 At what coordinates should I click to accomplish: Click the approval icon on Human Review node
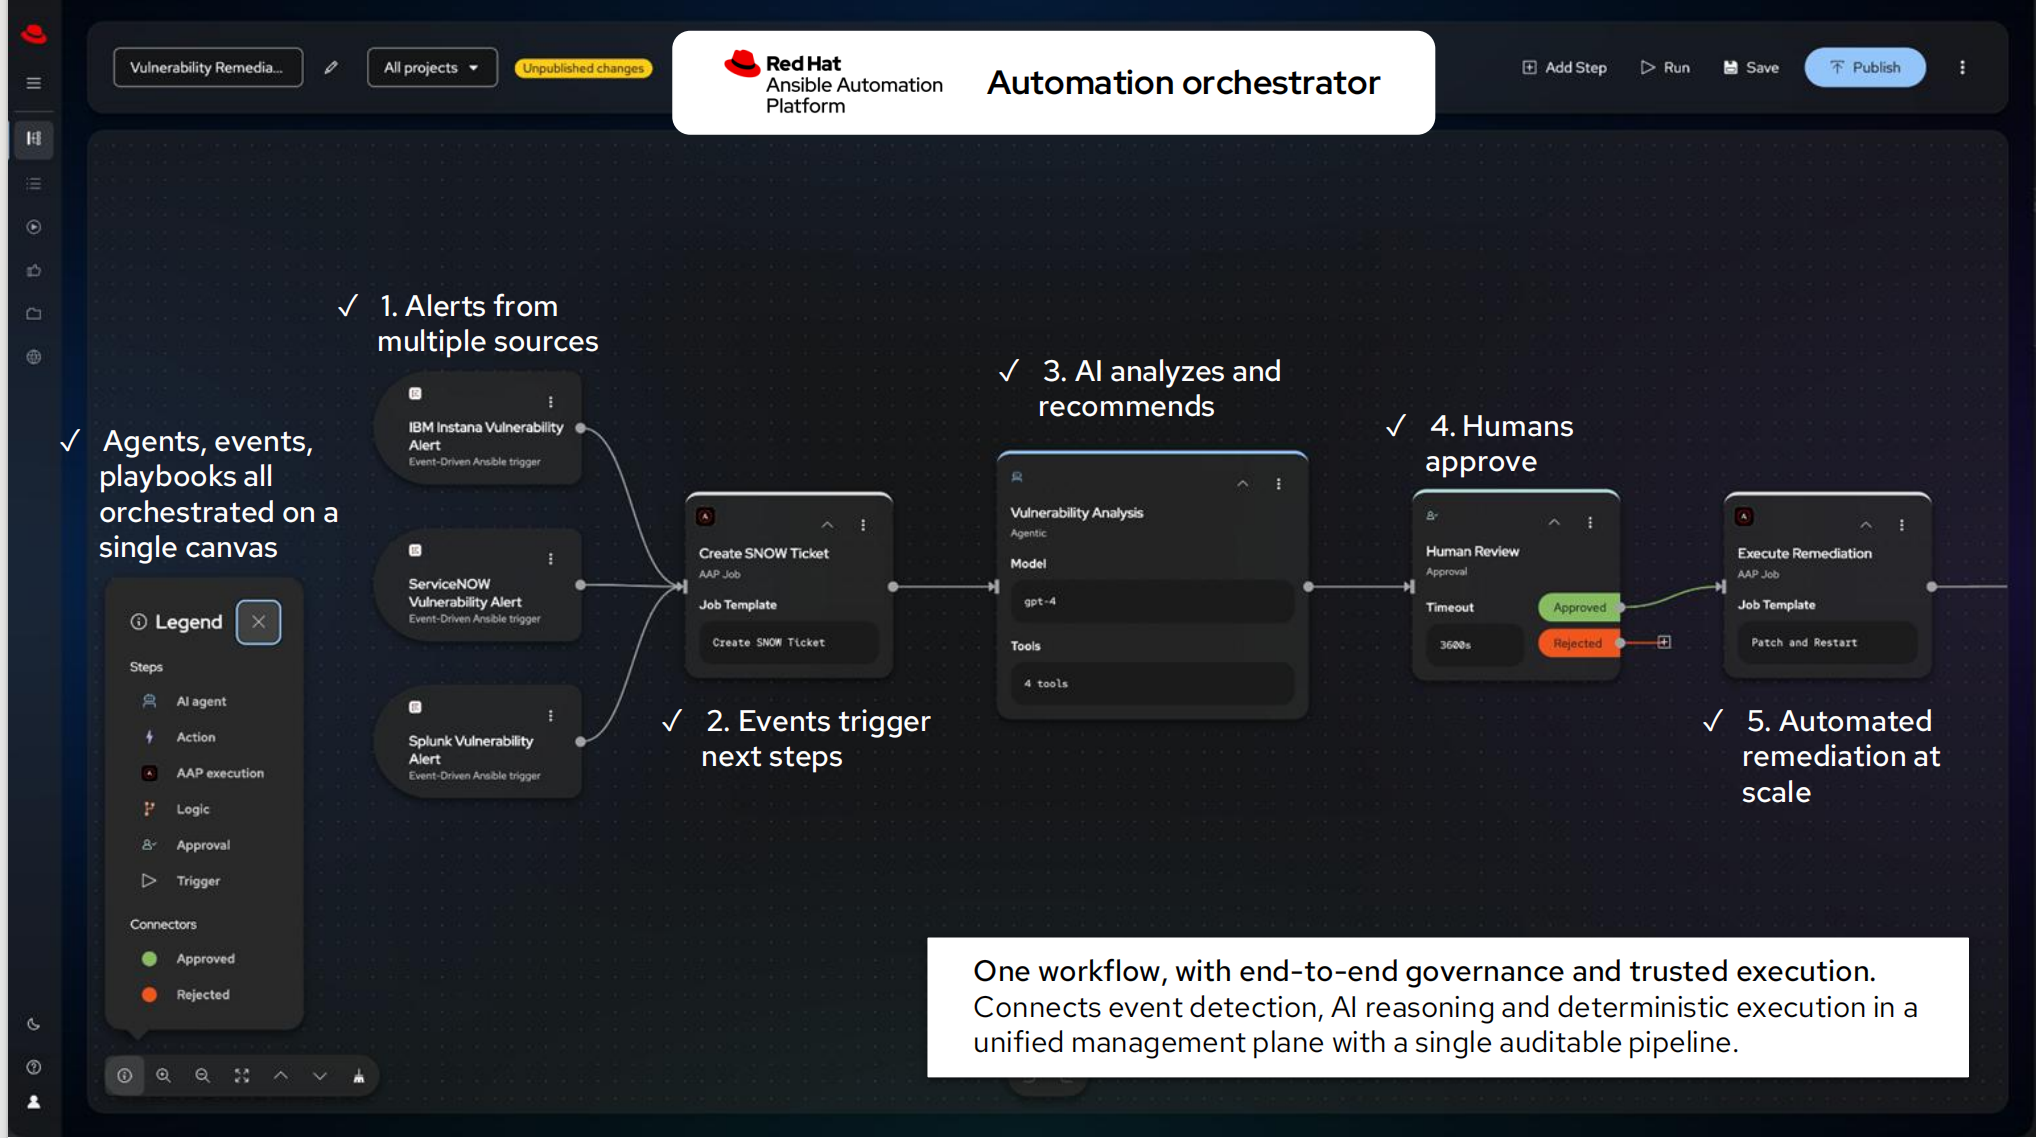coord(1432,516)
